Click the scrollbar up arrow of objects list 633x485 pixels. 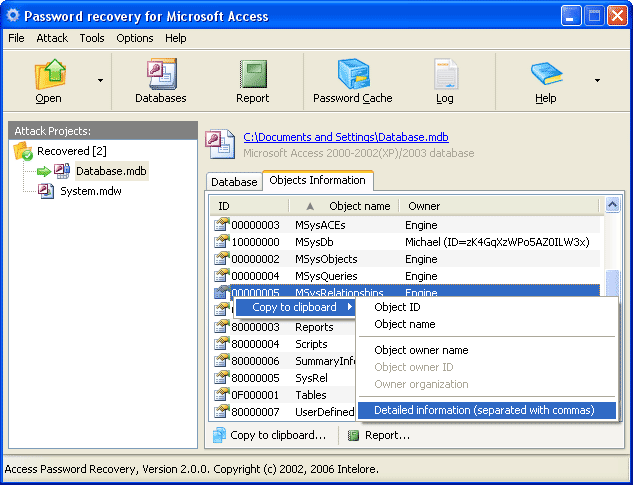coord(612,205)
